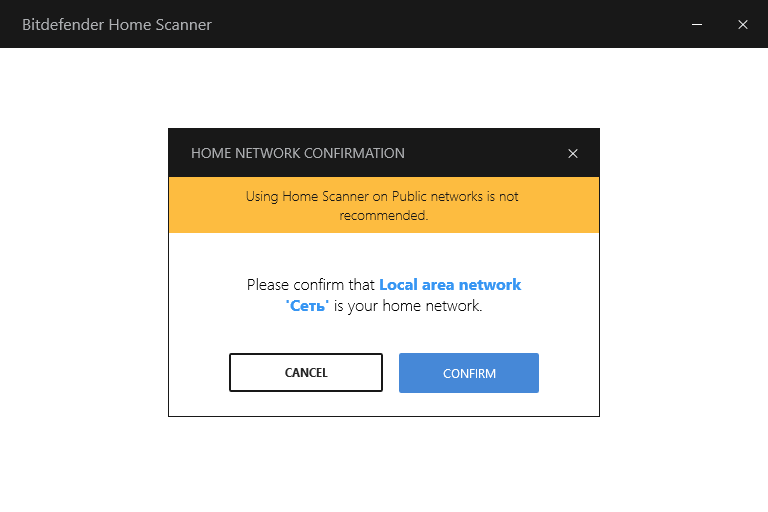Image resolution: width=768 pixels, height=512 pixels.
Task: Click the 'Bitdefender Home Scanner' window title
Action: 117,24
